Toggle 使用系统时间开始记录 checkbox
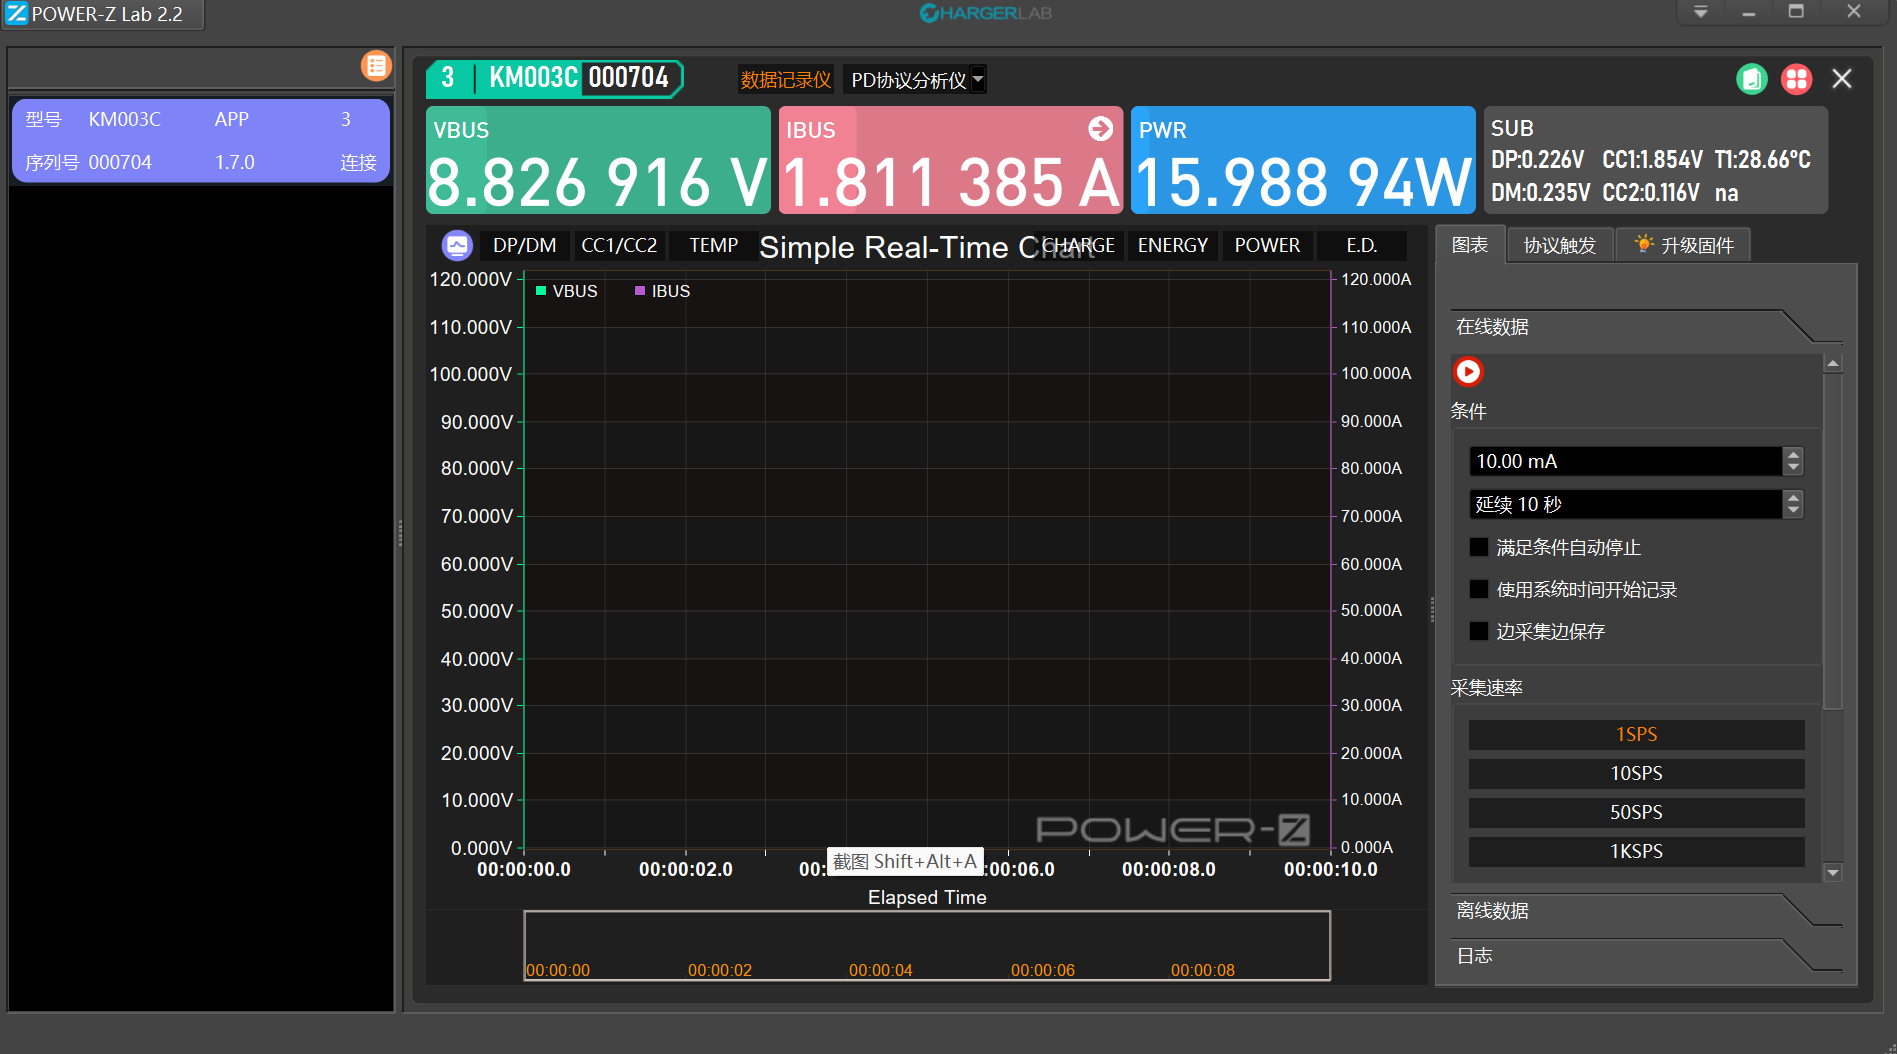This screenshot has width=1897, height=1054. coord(1479,589)
